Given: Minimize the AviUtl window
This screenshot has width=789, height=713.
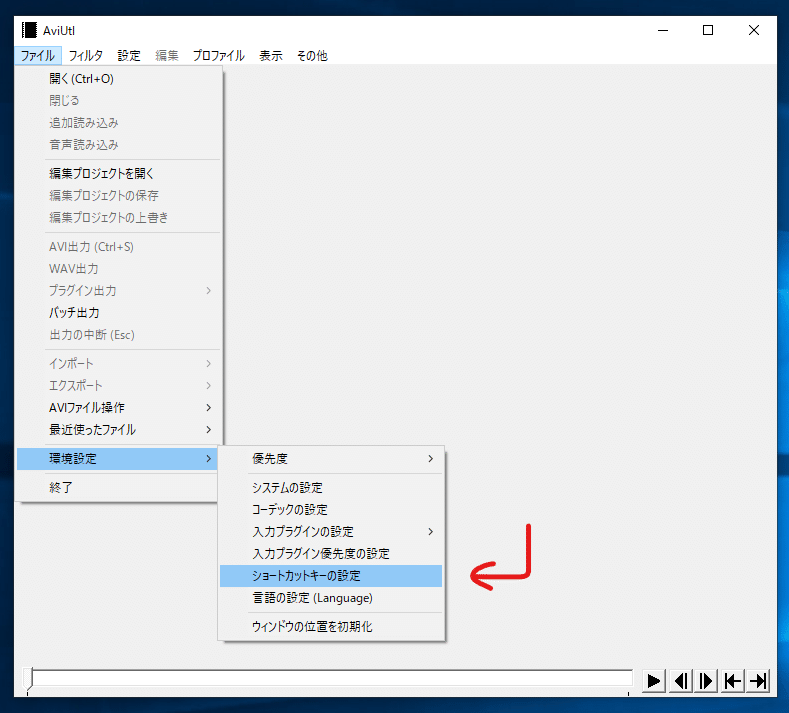Looking at the screenshot, I should pos(663,30).
